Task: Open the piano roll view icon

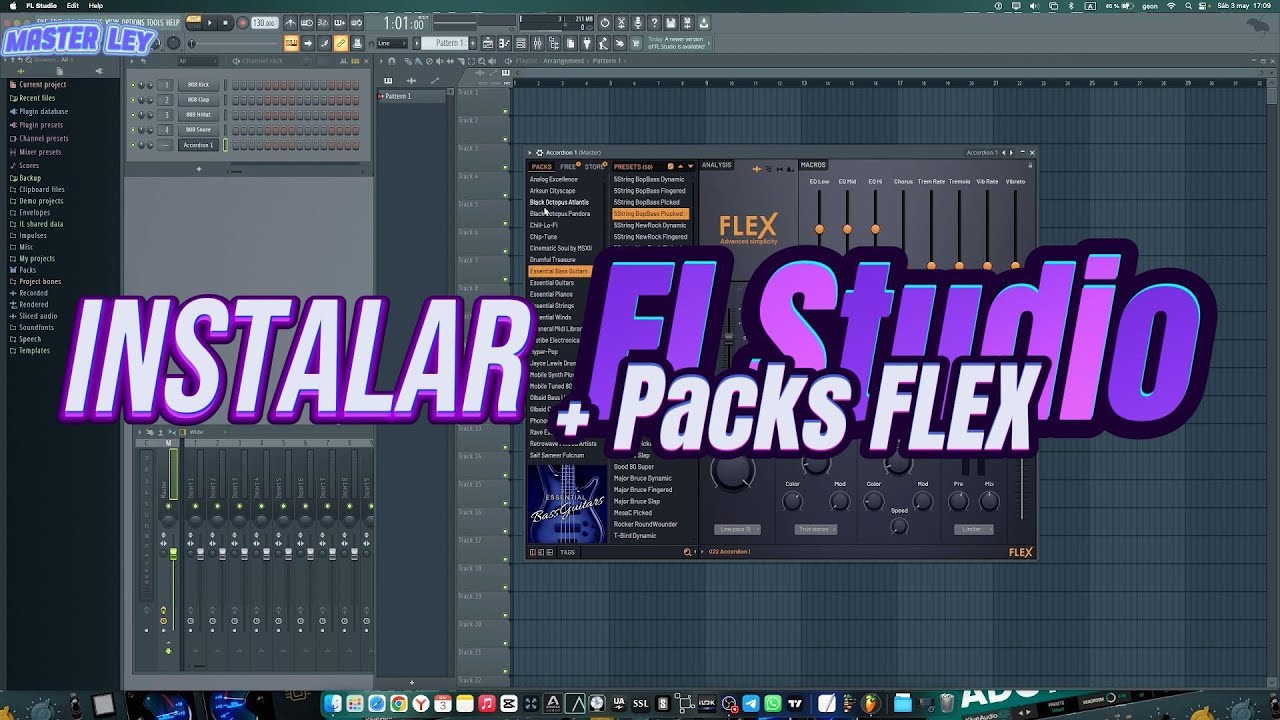Action: coord(504,43)
